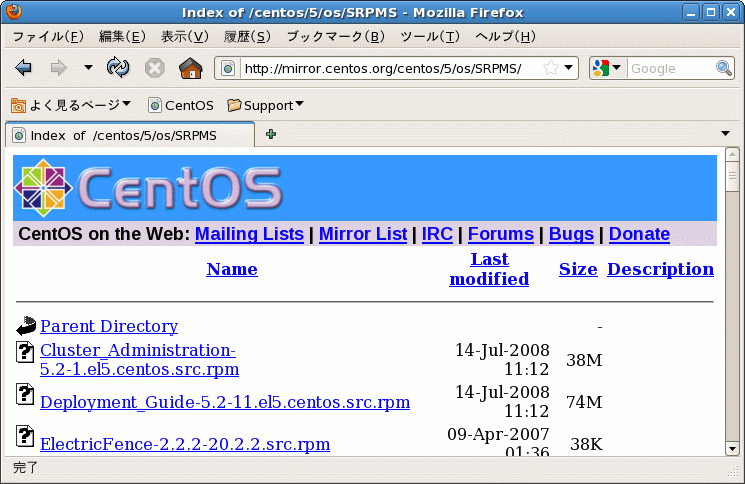This screenshot has width=745, height=484.
Task: Open the ツール(T) menu
Action: 429,37
